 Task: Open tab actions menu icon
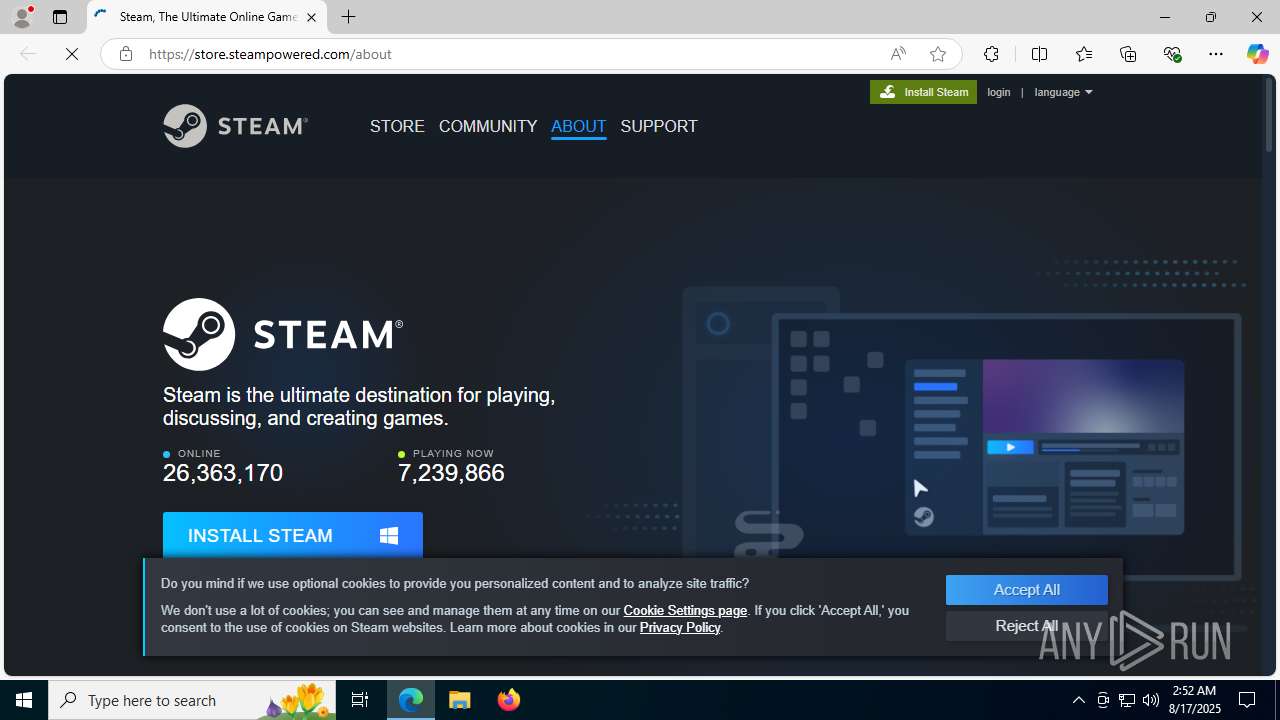point(60,17)
